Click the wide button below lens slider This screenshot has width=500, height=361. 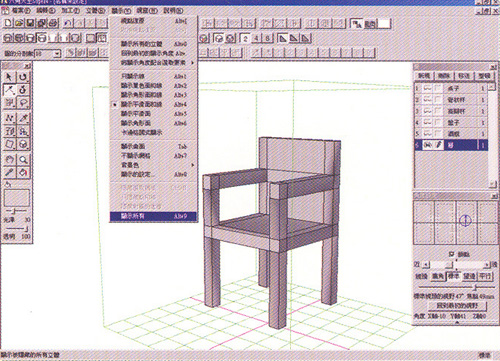[457, 306]
